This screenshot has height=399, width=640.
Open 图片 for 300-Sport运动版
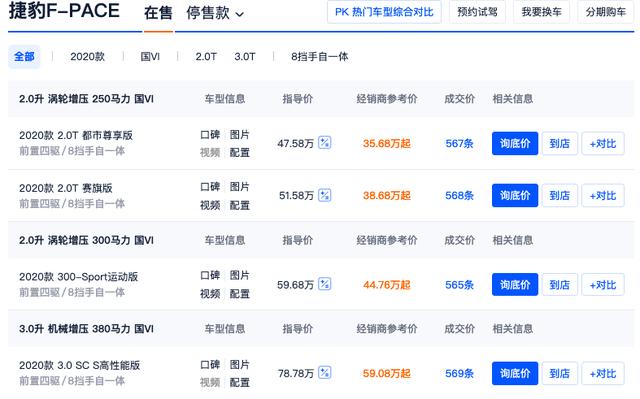coord(240,275)
